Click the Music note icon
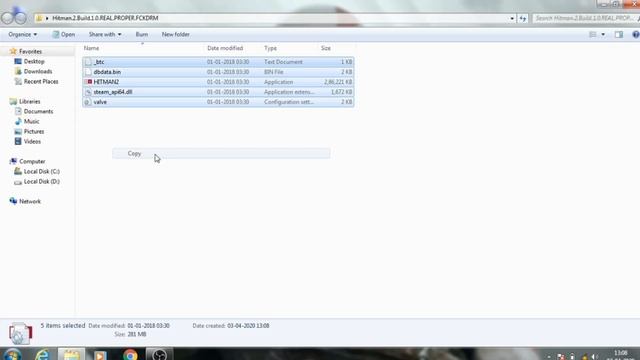 coord(18,121)
